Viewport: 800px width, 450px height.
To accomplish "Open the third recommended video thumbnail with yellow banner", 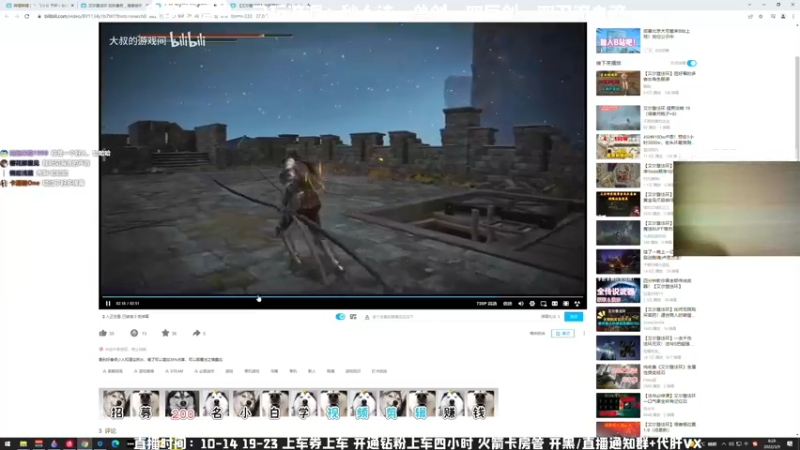I will point(618,146).
